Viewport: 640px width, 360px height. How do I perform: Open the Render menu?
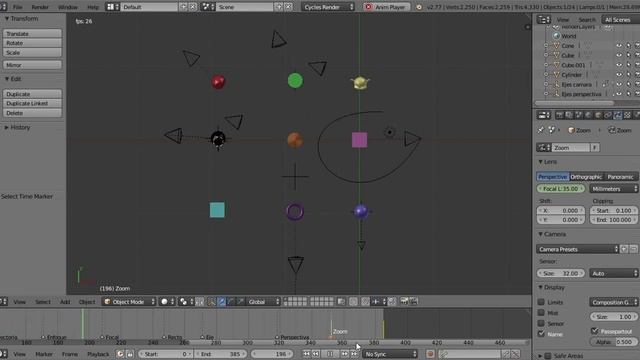40,7
